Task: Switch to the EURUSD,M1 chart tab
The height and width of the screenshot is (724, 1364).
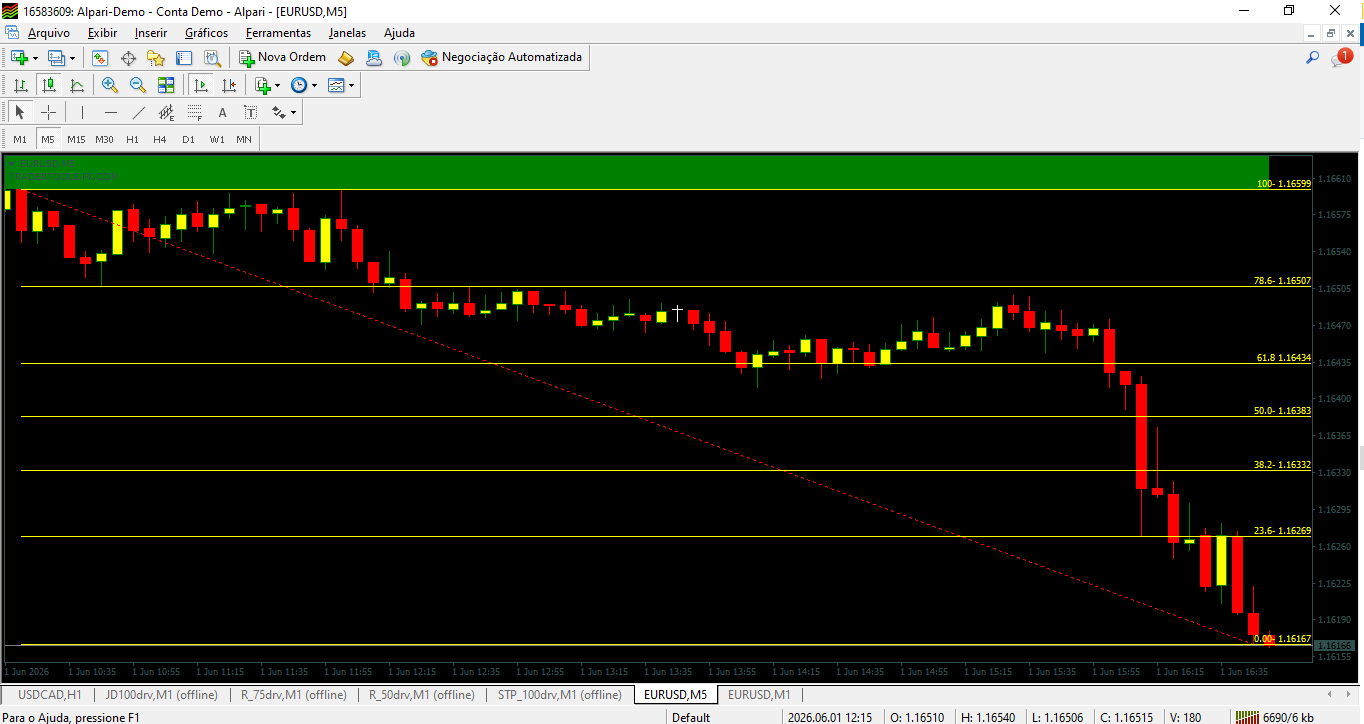Action: coord(759,694)
